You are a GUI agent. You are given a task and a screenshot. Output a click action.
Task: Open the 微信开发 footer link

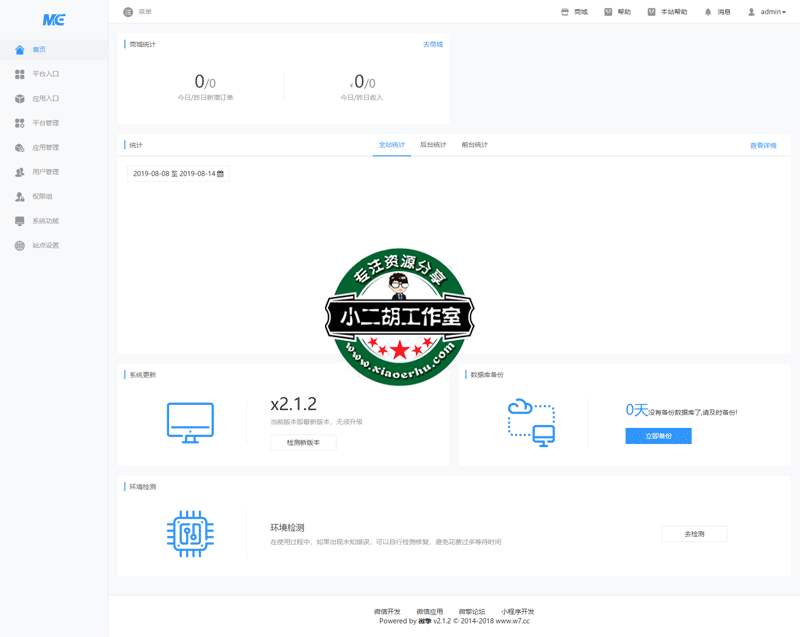tap(387, 611)
